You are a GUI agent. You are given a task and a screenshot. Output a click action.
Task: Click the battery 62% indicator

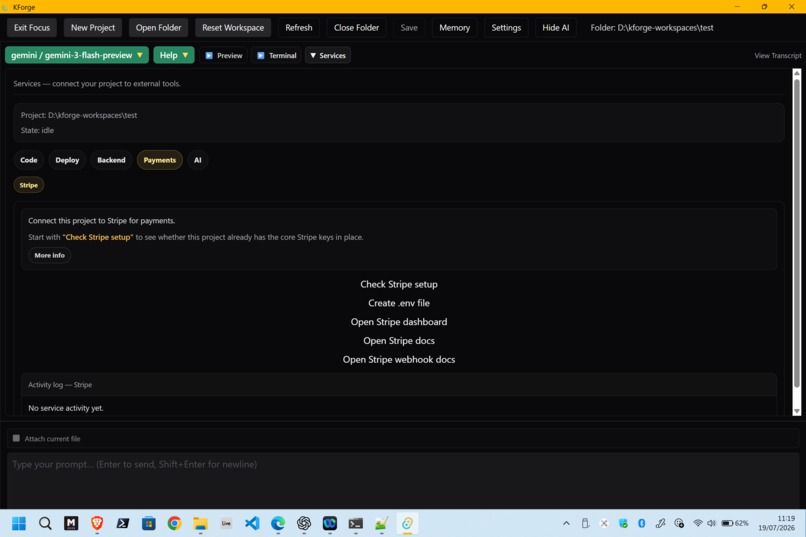tap(735, 523)
